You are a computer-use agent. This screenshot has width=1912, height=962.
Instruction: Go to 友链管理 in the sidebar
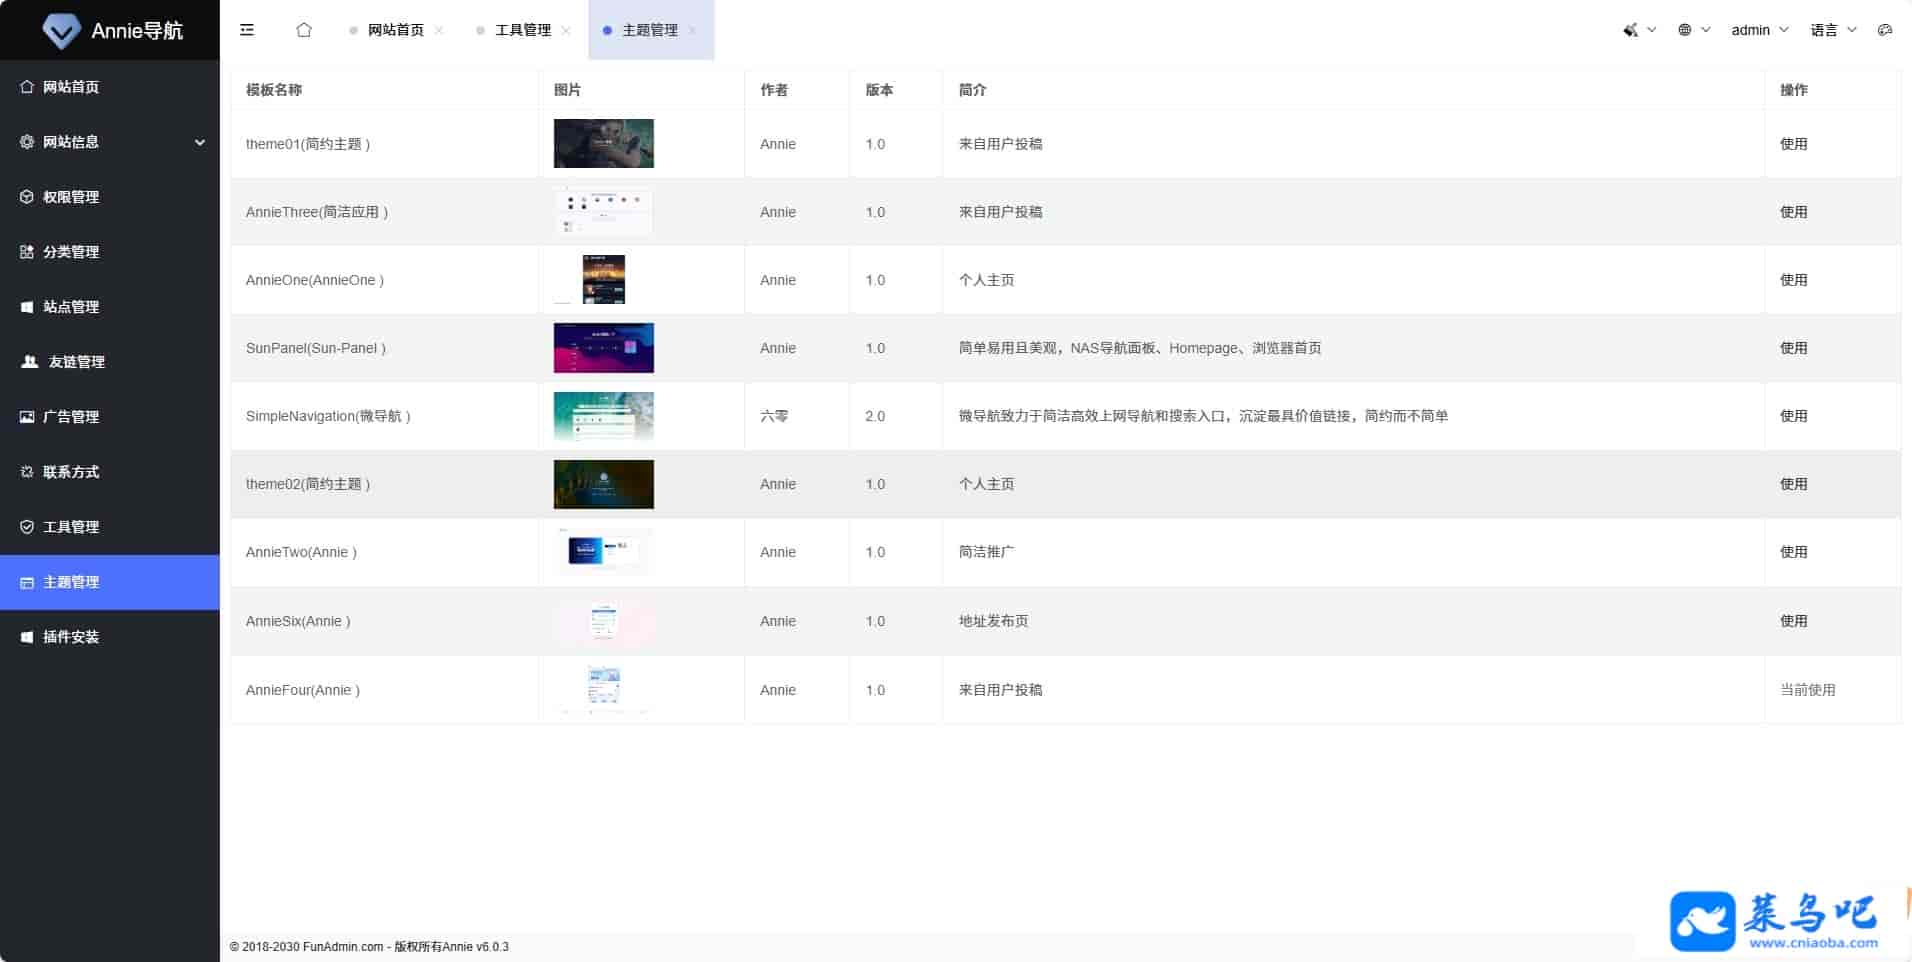point(76,362)
